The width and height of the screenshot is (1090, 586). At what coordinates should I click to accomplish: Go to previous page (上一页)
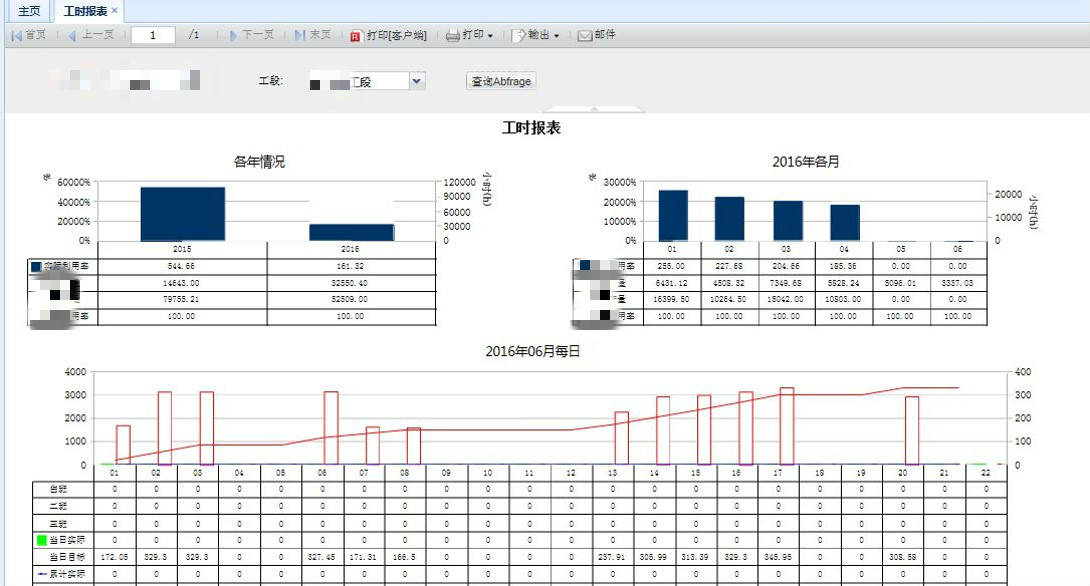coord(91,35)
